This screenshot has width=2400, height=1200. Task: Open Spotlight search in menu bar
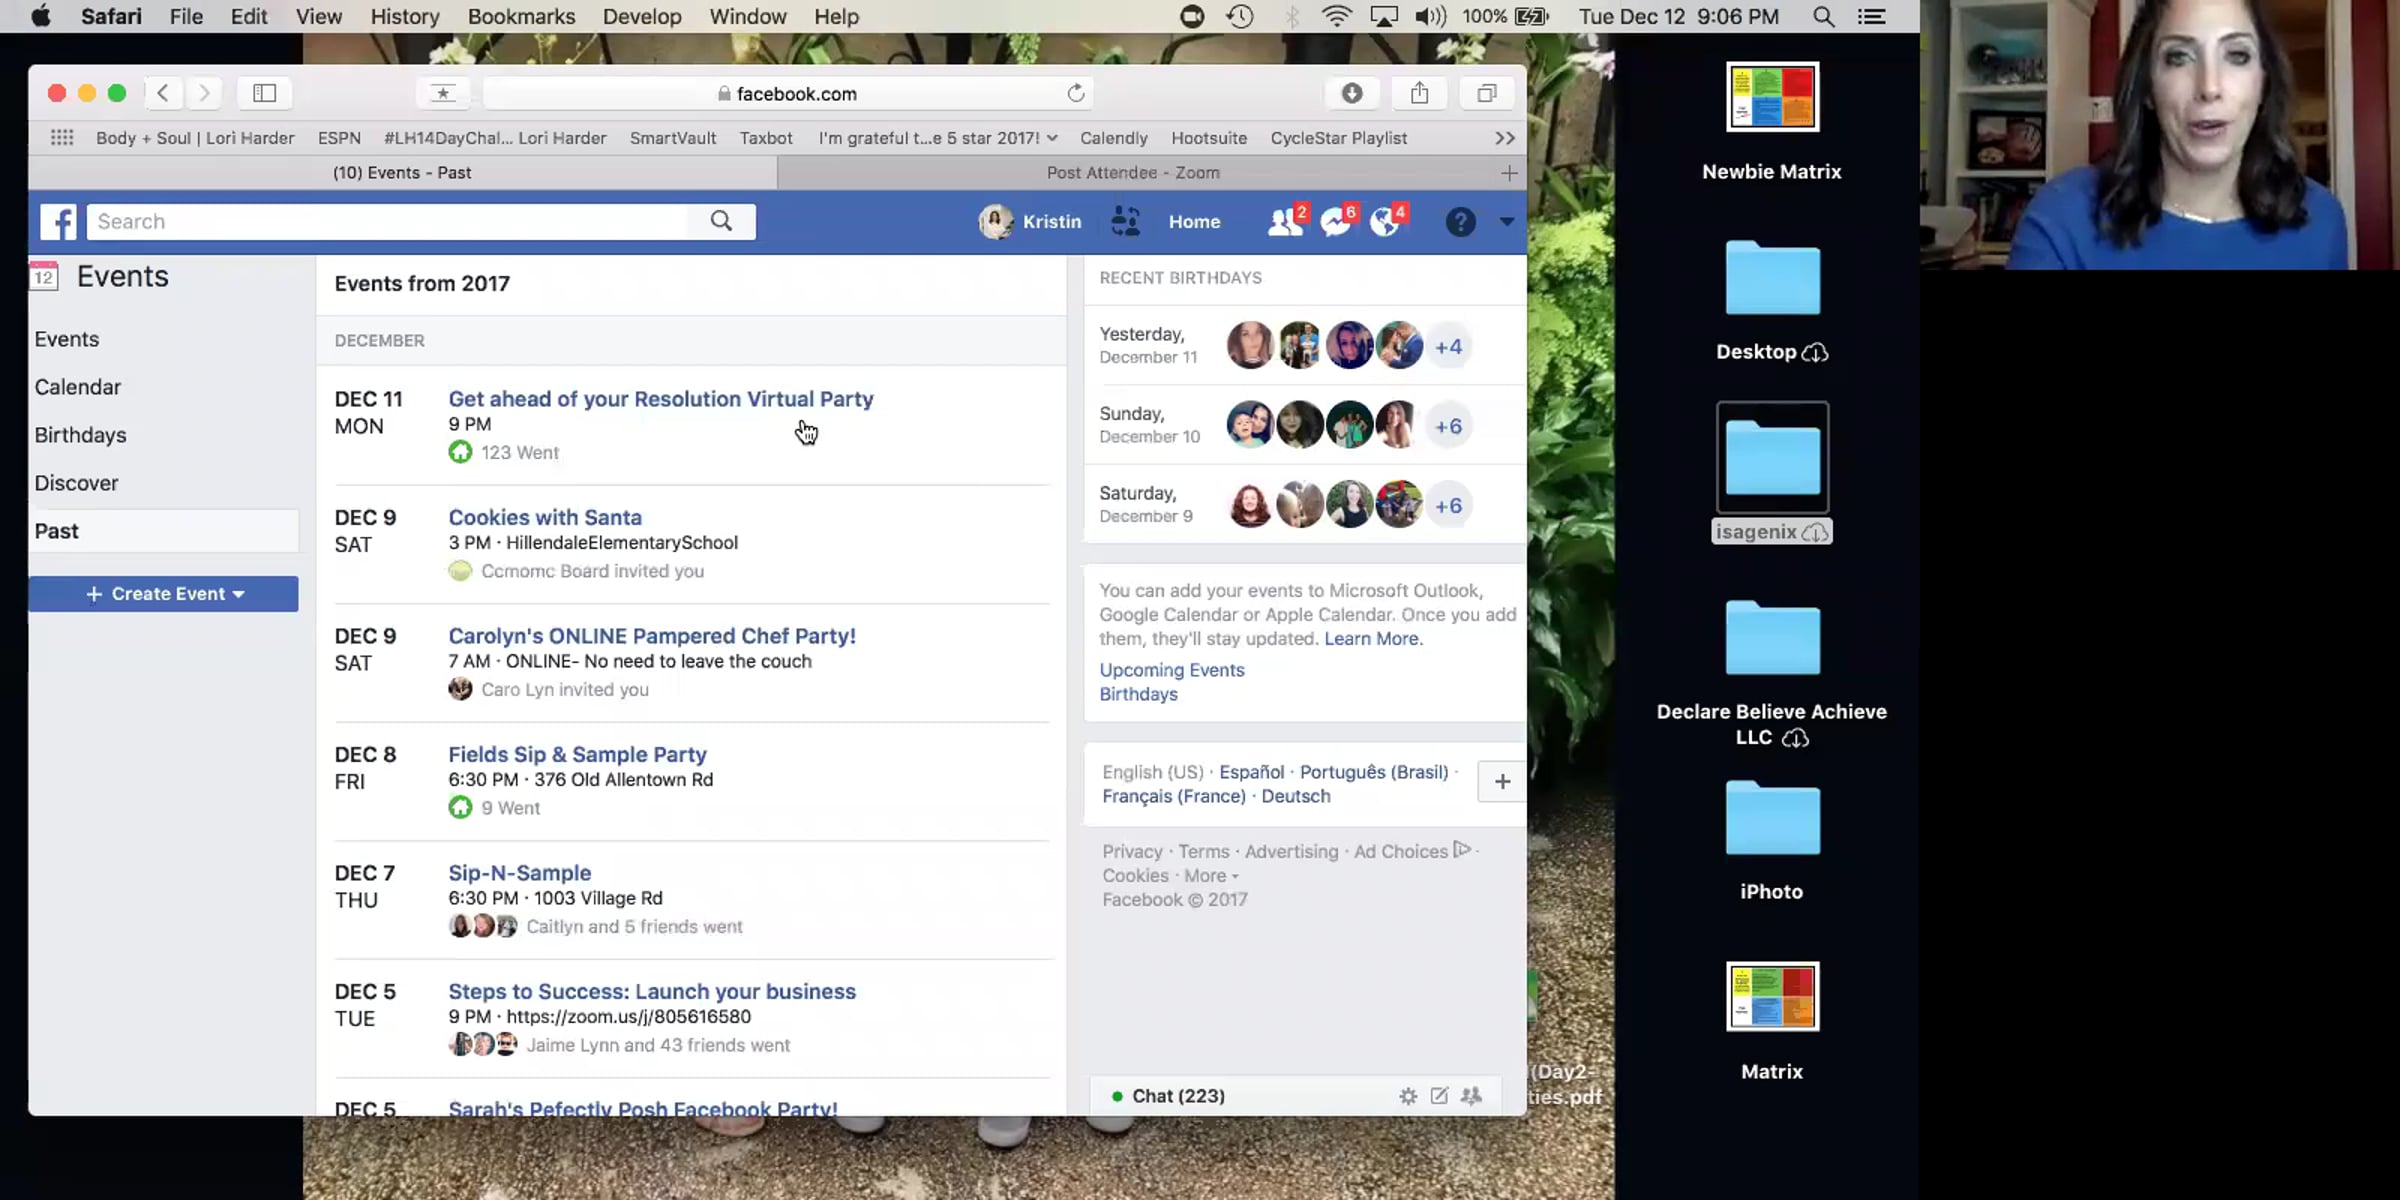[x=1823, y=17]
